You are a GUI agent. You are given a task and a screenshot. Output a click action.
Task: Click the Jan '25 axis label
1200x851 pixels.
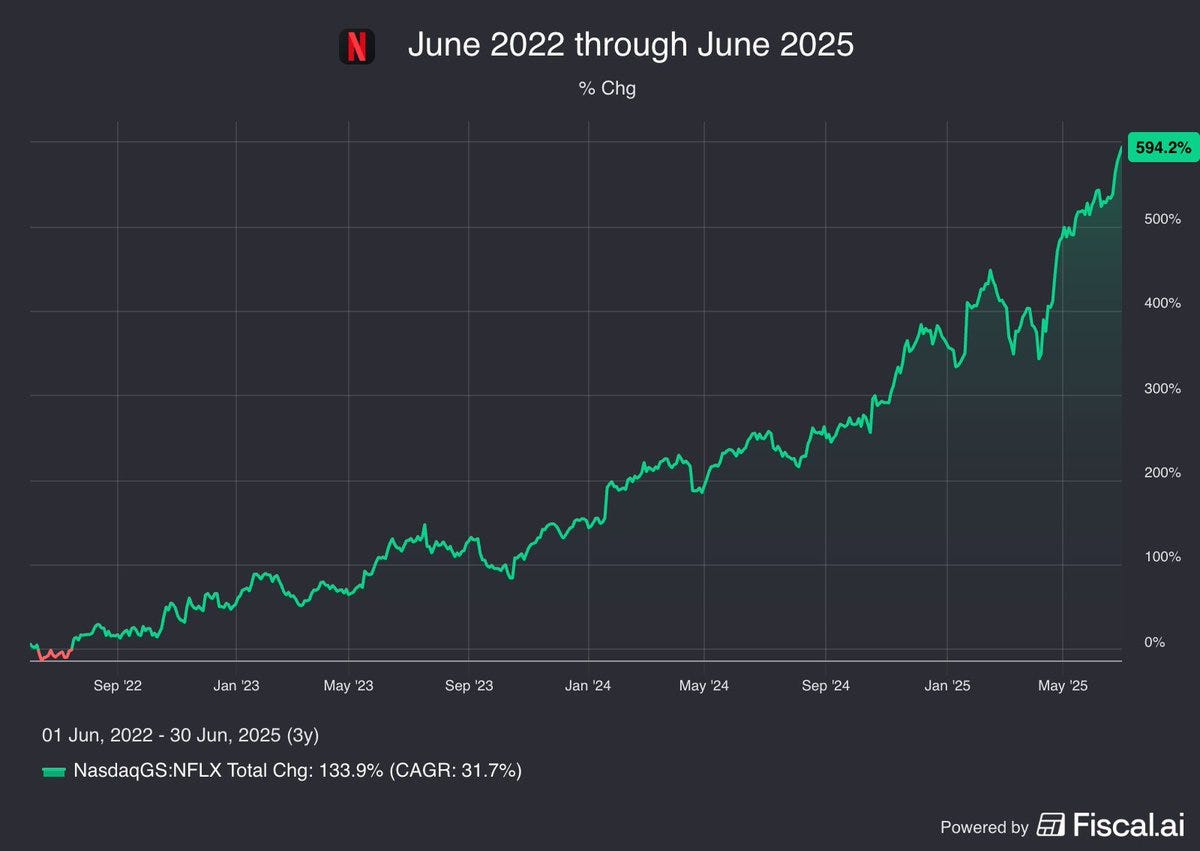[x=947, y=686]
